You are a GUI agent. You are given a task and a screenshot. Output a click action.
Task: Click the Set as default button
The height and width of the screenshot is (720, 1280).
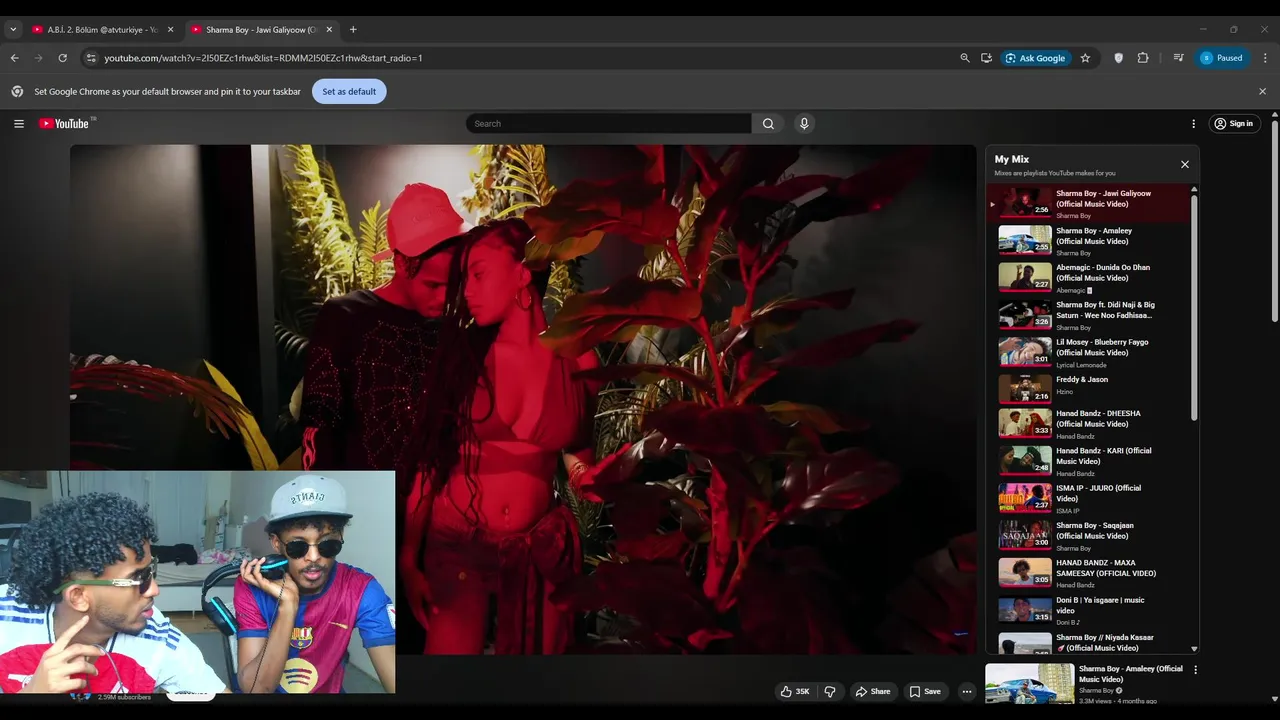(x=349, y=91)
